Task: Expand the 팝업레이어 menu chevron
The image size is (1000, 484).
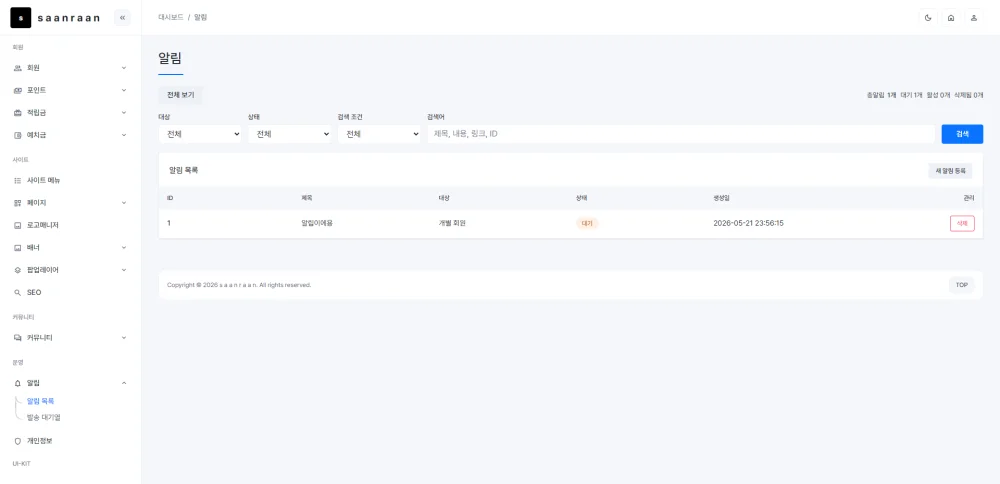Action: 124,270
